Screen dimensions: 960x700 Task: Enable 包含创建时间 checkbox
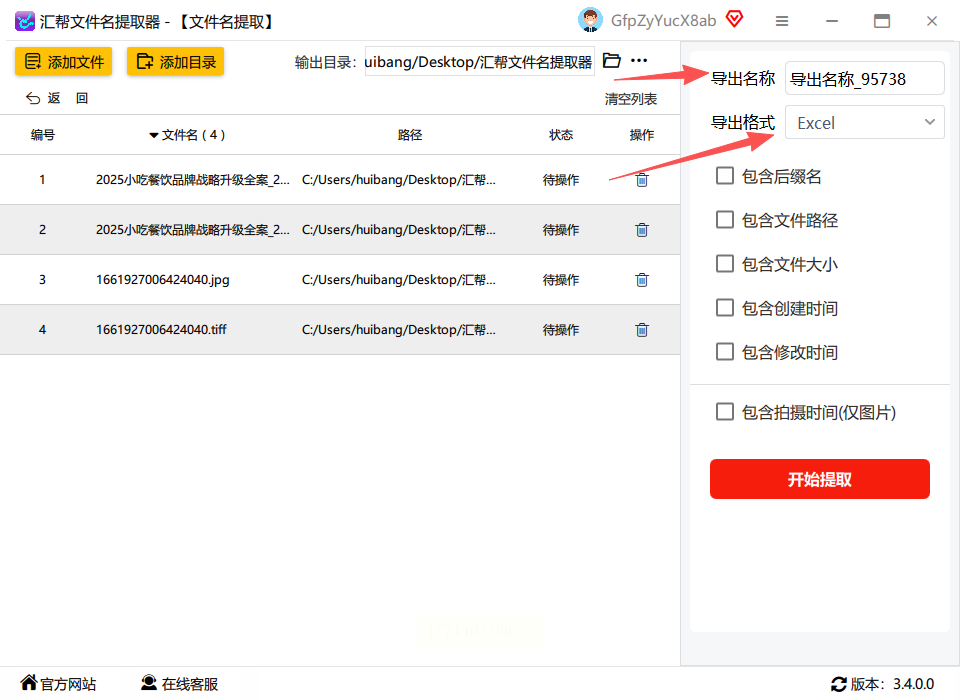(725, 308)
